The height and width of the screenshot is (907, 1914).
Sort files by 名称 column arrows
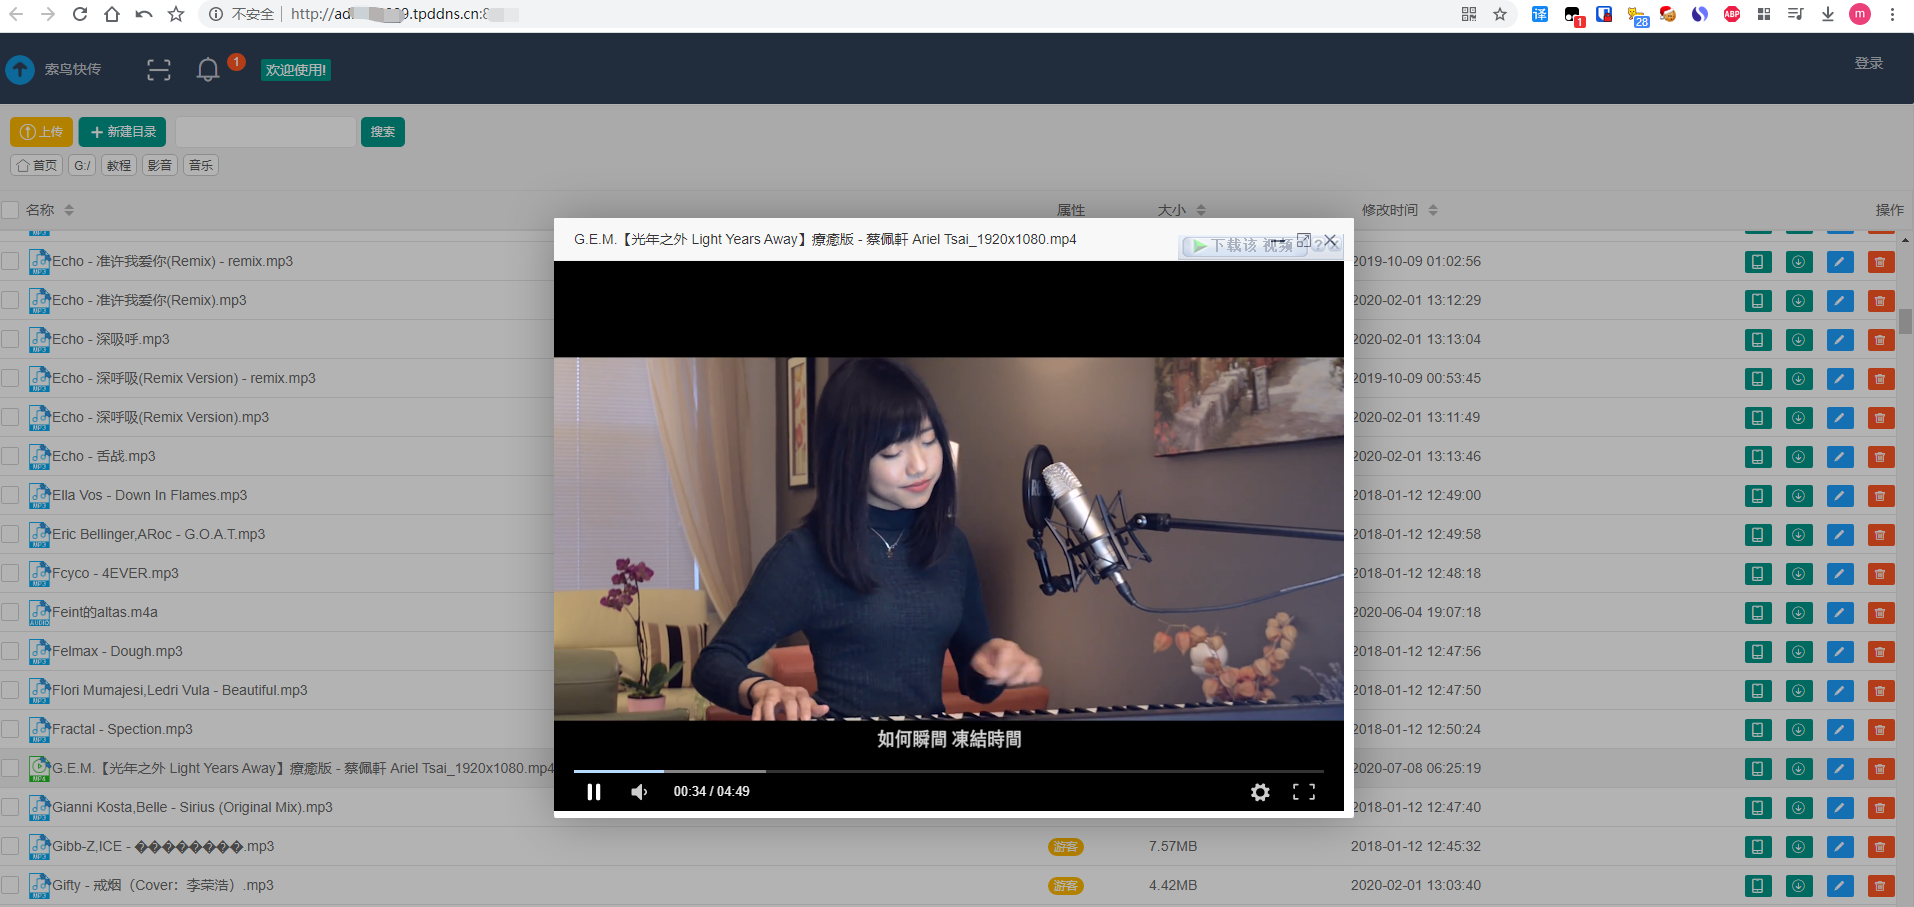(69, 210)
